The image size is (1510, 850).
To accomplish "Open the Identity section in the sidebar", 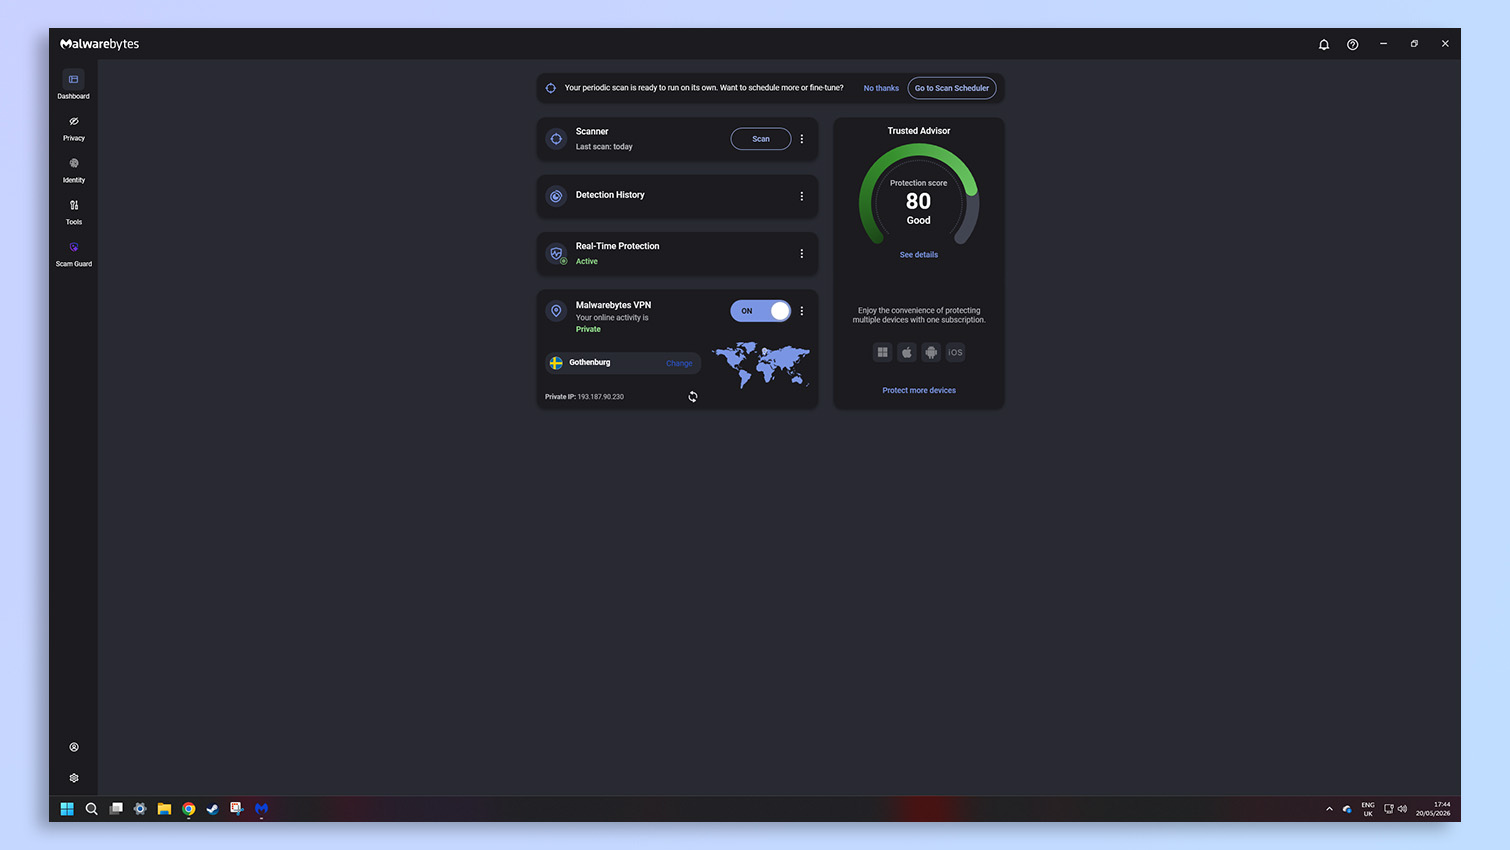I will click(x=73, y=169).
